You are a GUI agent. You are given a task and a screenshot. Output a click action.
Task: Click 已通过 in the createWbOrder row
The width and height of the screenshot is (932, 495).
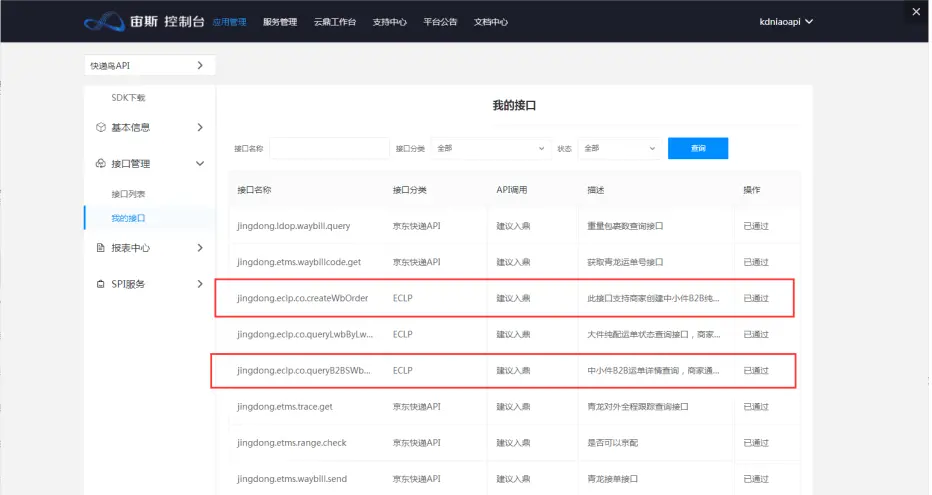(x=756, y=298)
